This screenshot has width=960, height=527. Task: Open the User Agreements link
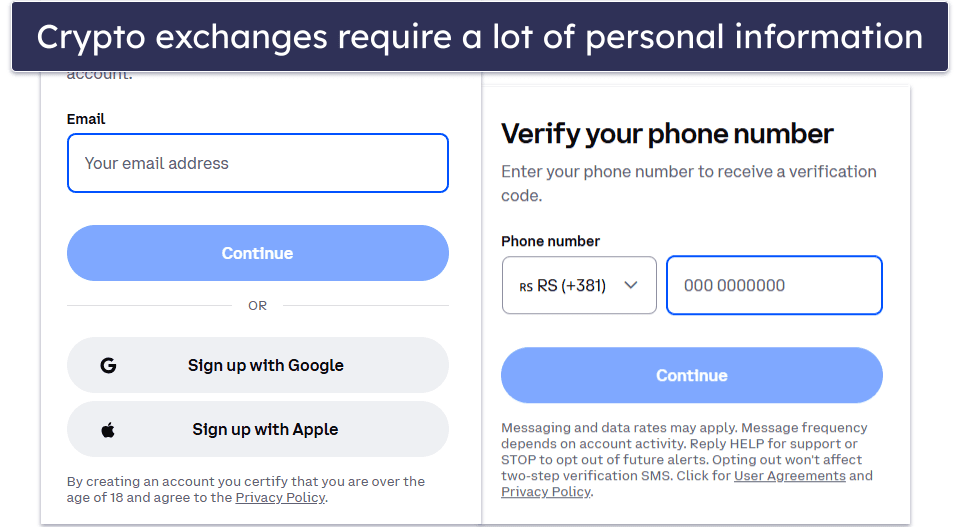(x=789, y=476)
